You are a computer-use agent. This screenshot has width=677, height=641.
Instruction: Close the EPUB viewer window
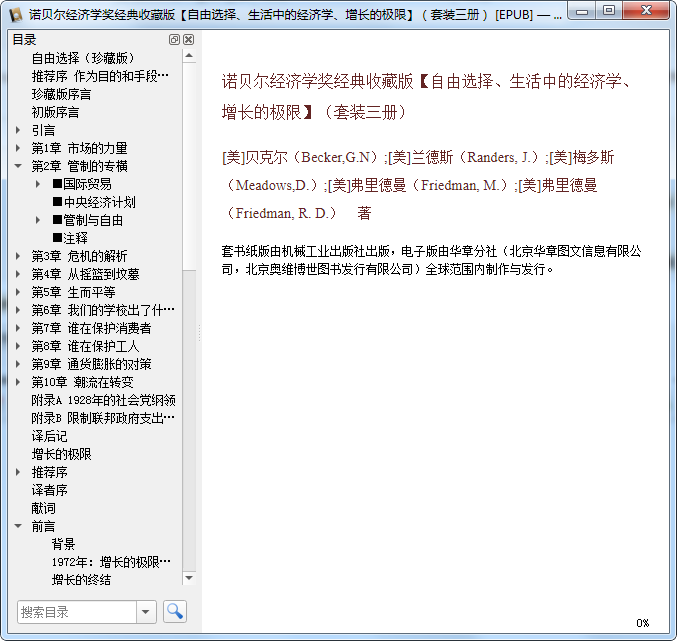tap(646, 11)
